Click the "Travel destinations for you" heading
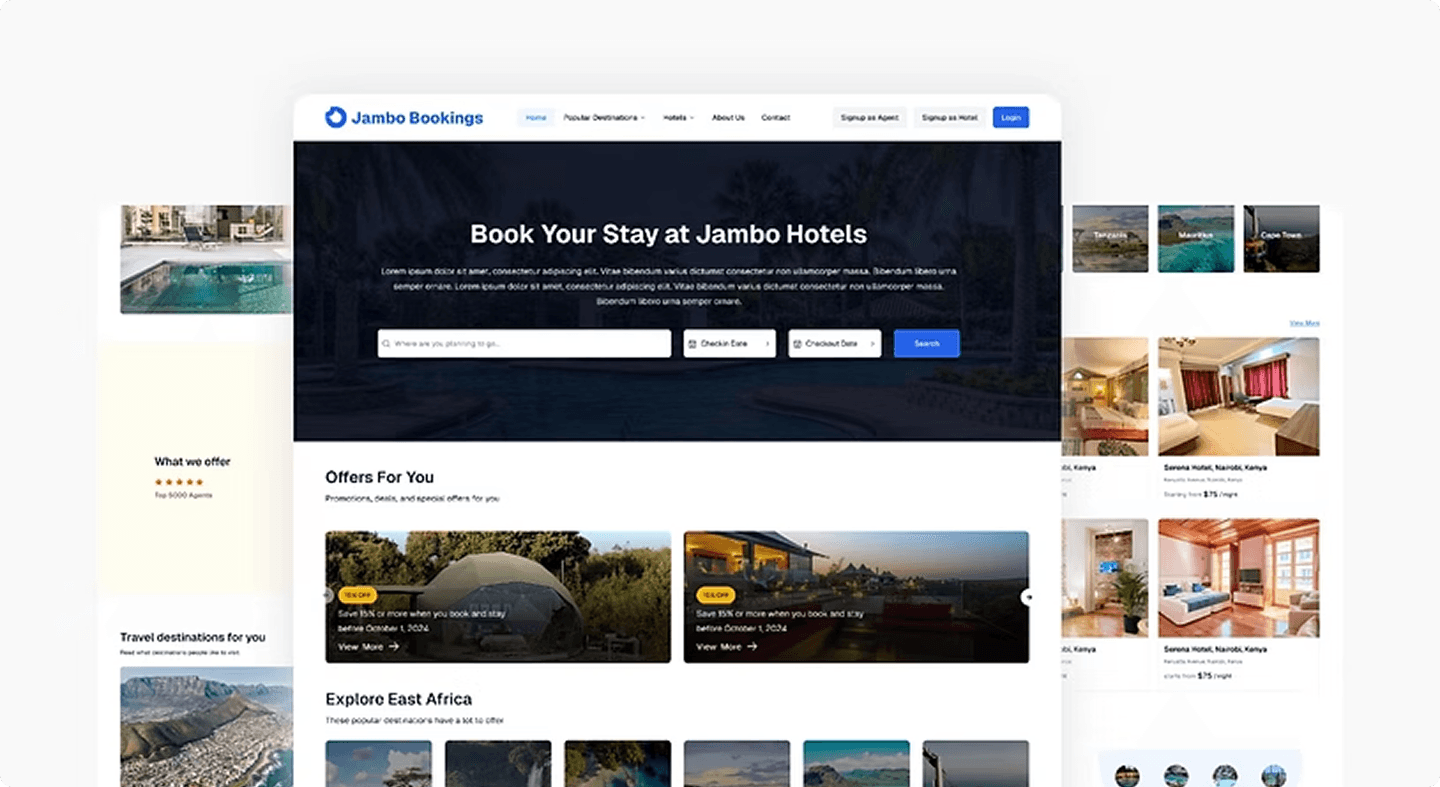This screenshot has width=1440, height=787. click(193, 637)
